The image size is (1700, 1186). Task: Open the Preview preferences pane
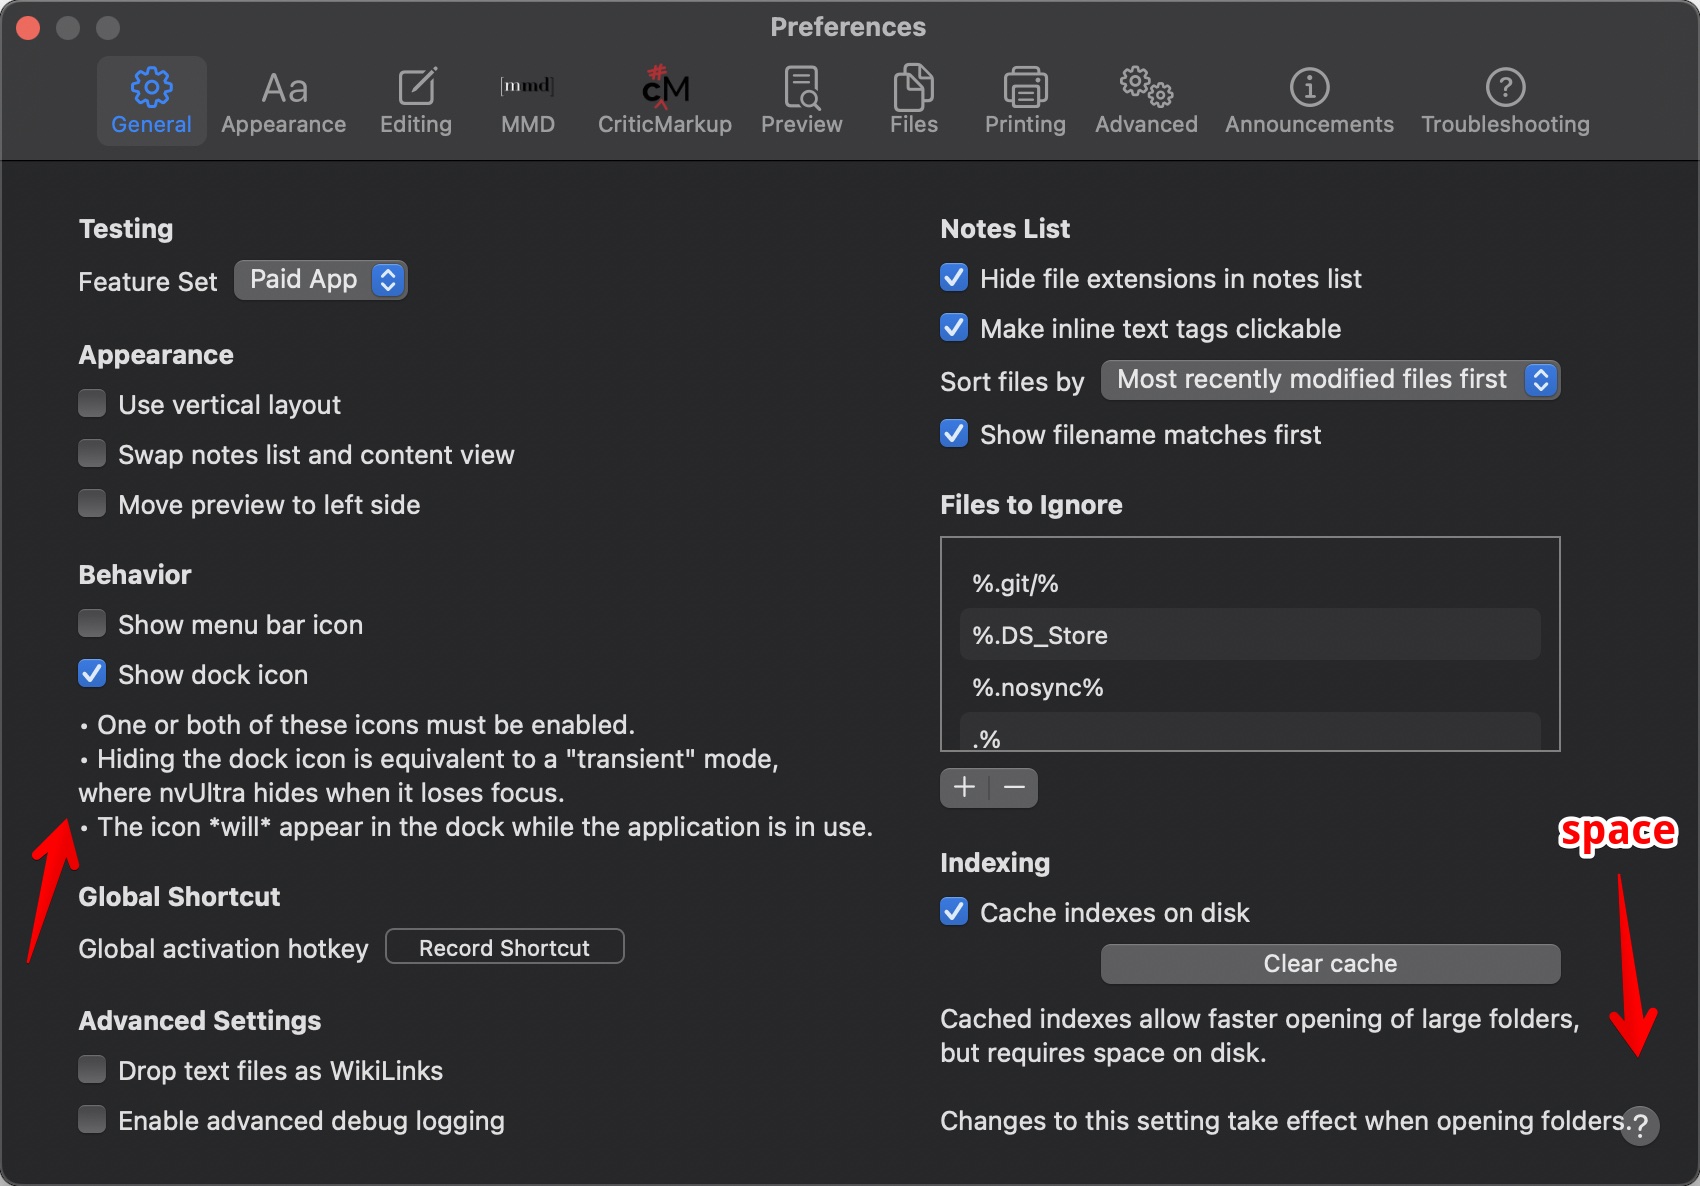(x=801, y=101)
